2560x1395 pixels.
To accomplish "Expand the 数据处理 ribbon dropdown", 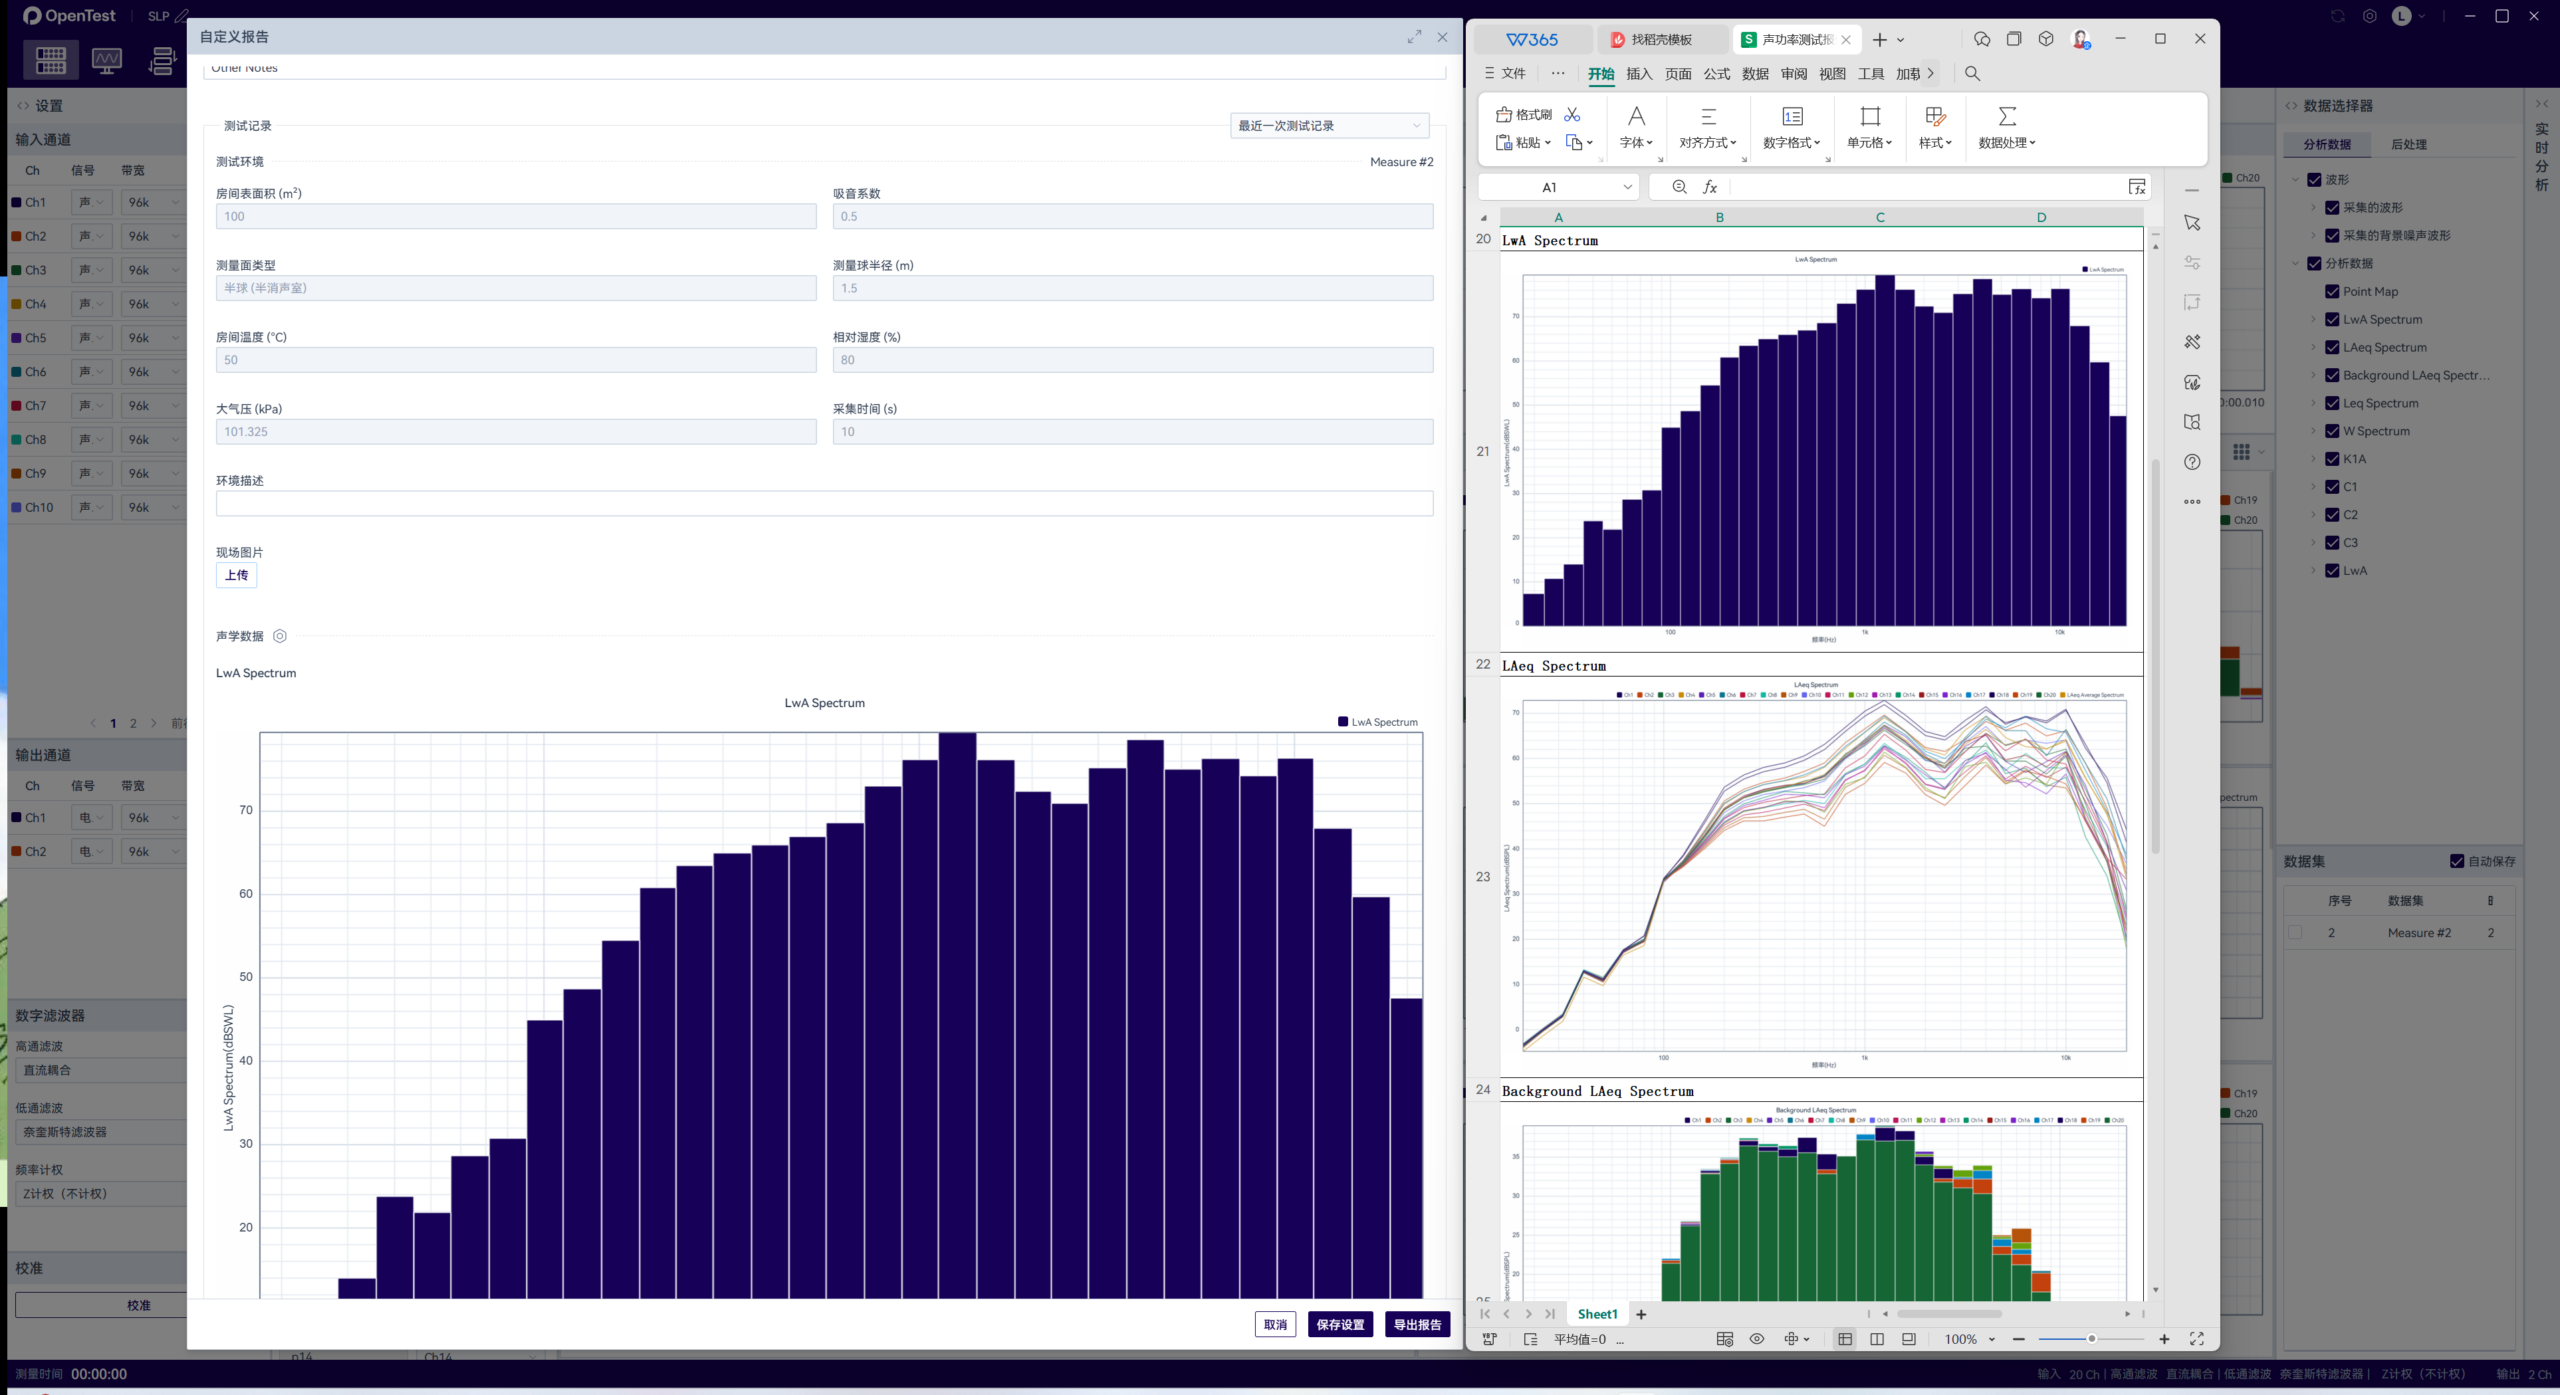I will click(x=2007, y=142).
